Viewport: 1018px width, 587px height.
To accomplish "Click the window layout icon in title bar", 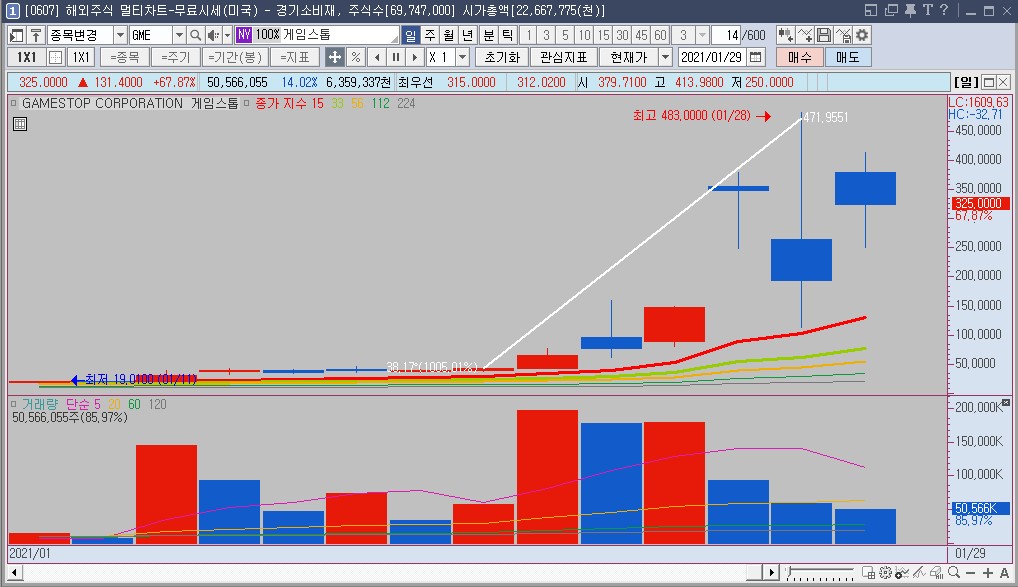I will point(871,10).
